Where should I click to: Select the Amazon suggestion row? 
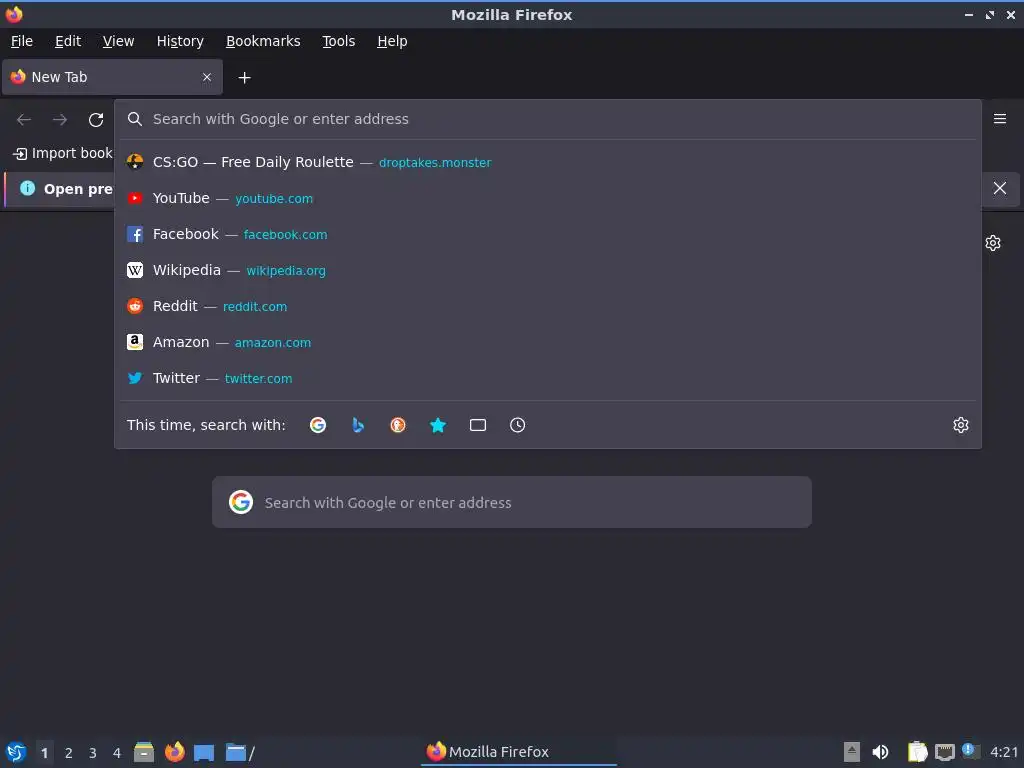(x=548, y=342)
